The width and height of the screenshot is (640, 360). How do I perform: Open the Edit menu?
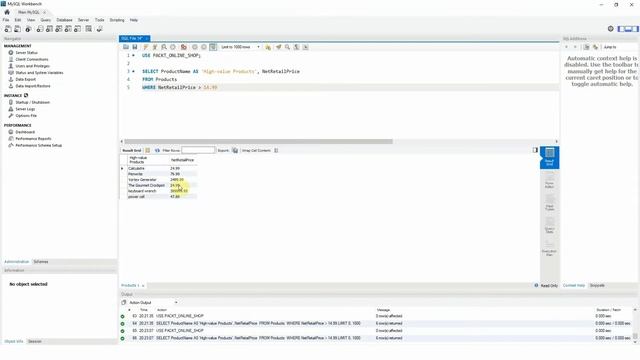(18, 20)
